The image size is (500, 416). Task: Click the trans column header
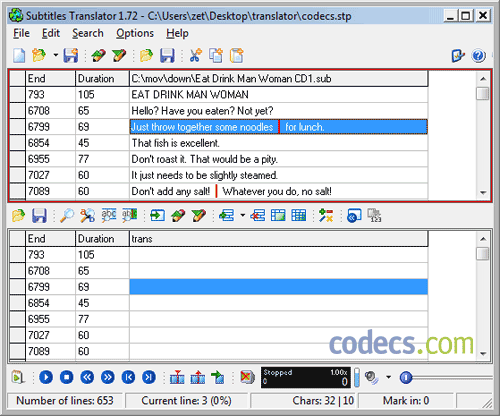tap(278, 239)
